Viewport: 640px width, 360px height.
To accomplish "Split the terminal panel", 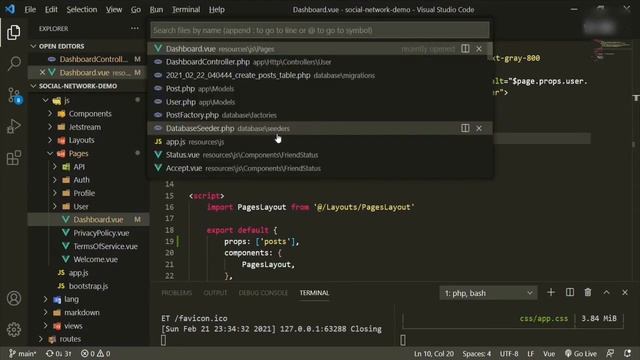I will [569, 292].
